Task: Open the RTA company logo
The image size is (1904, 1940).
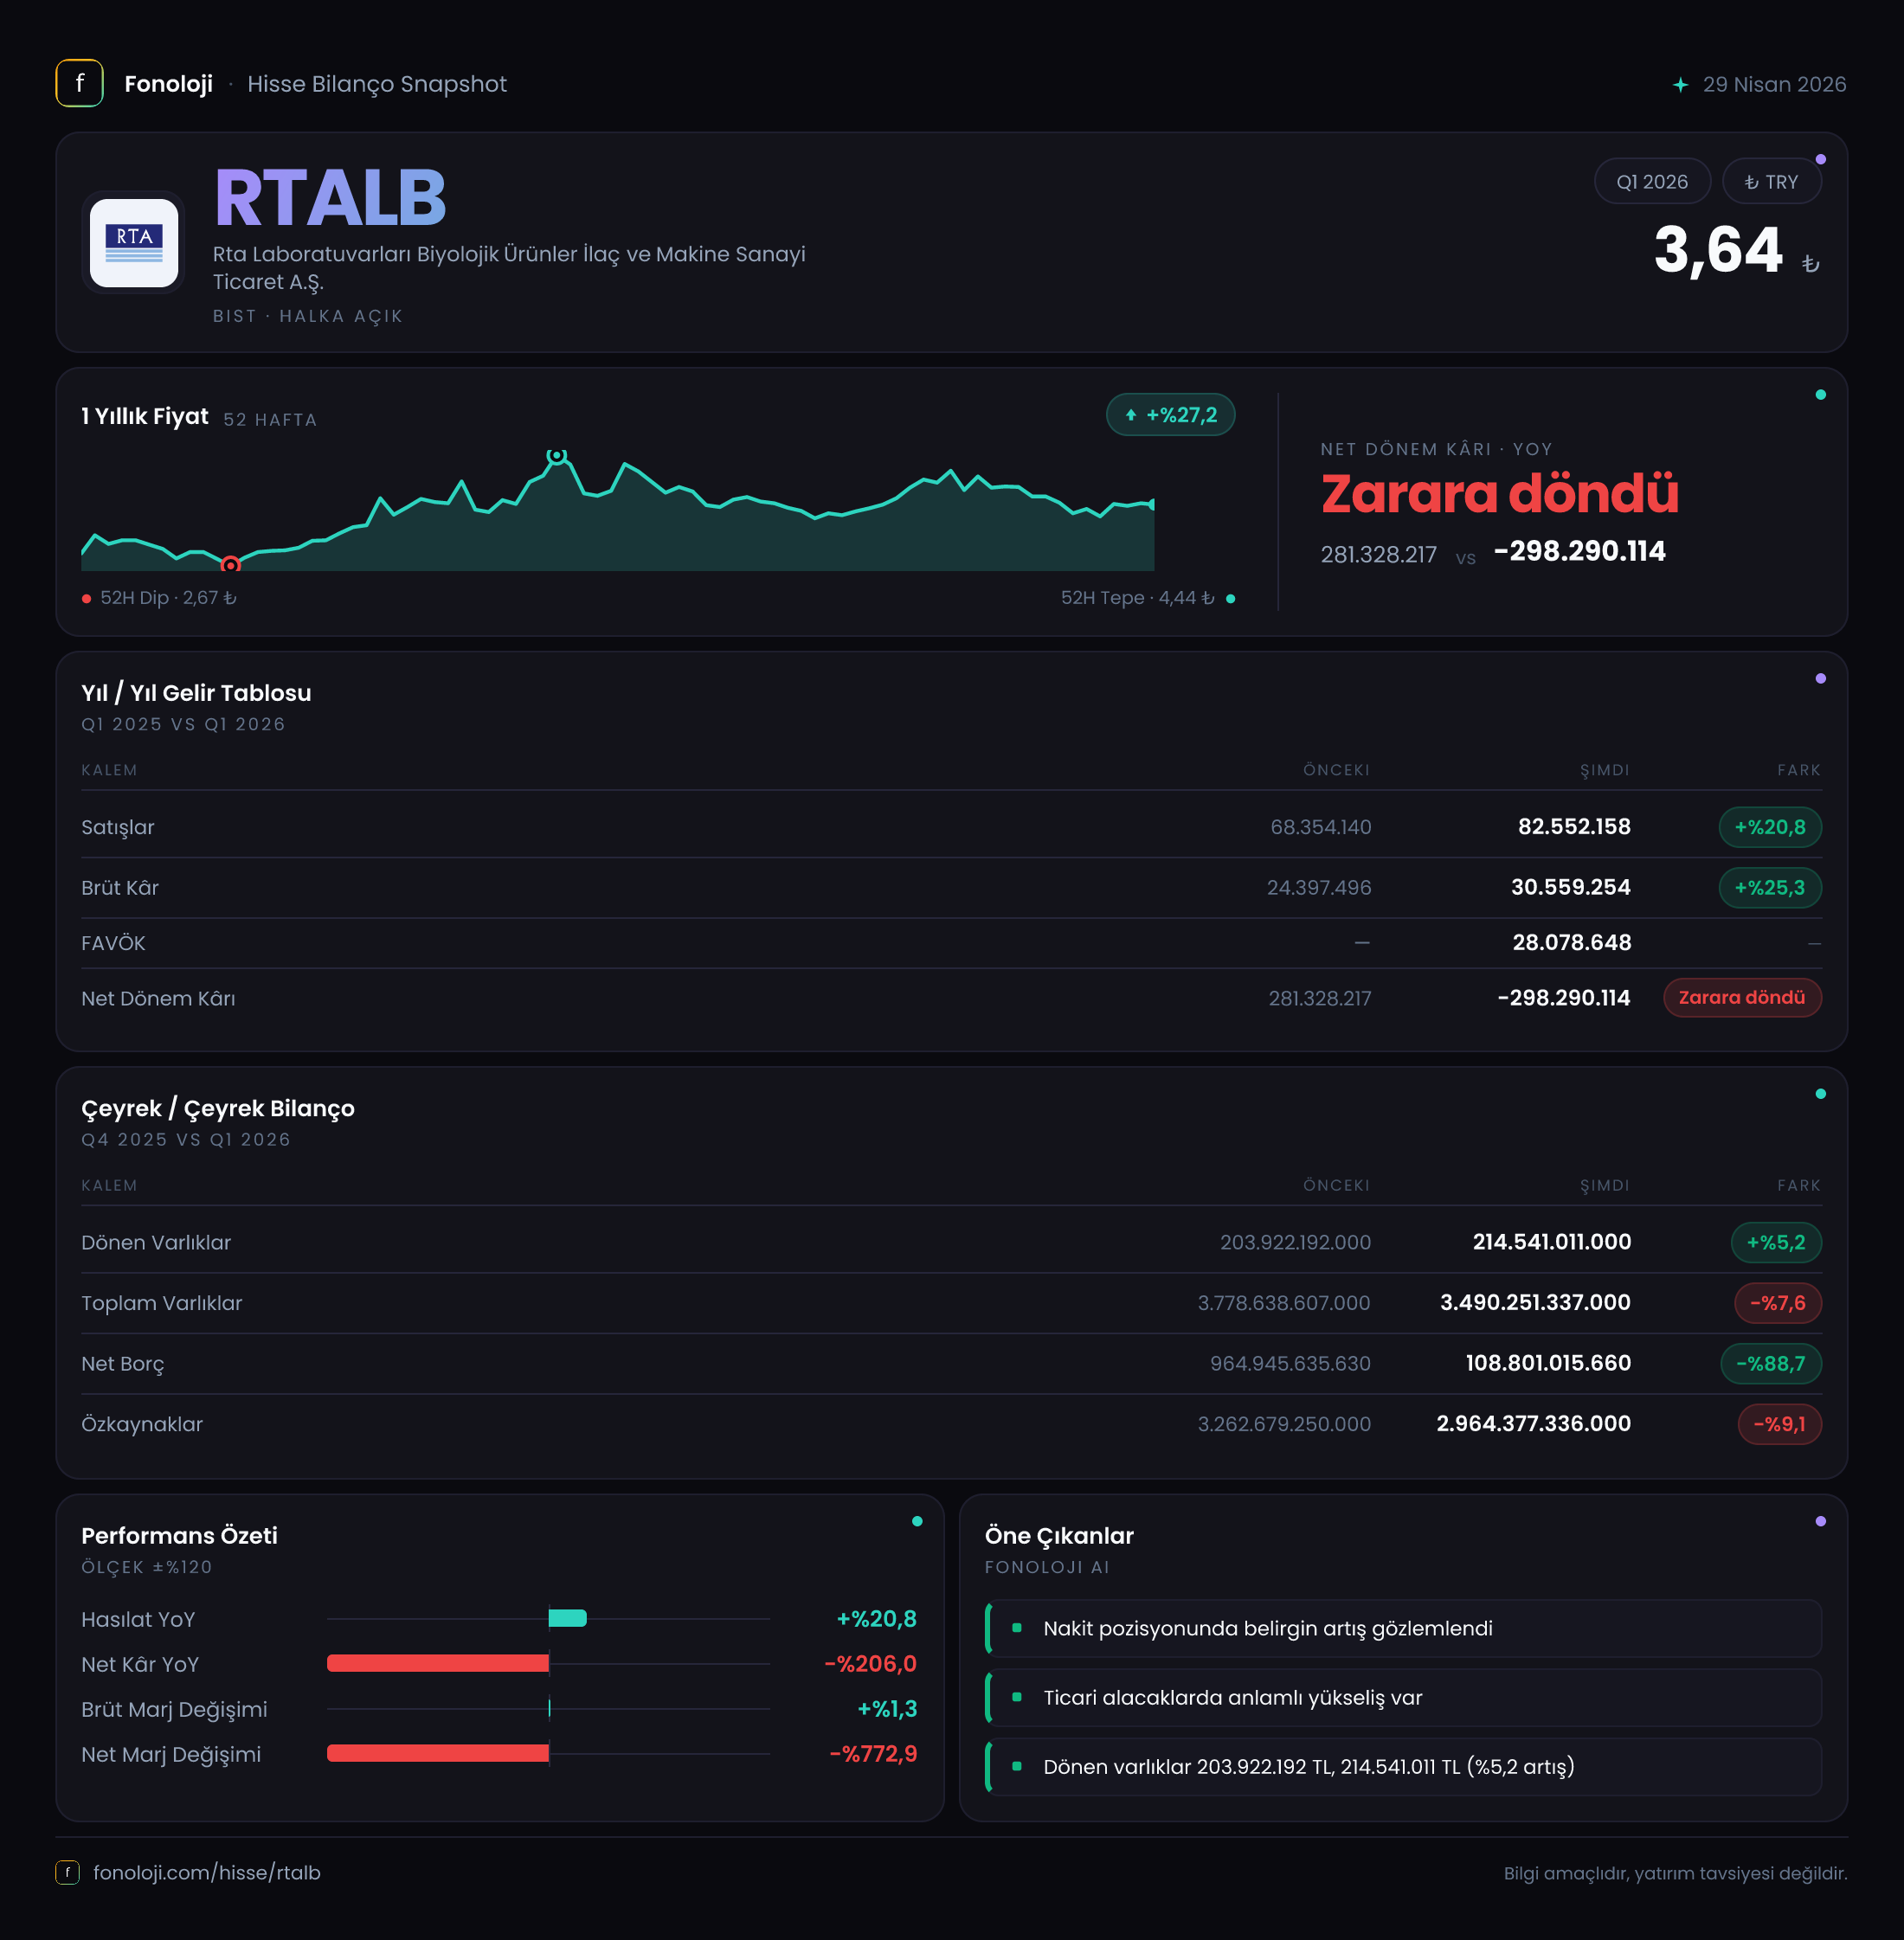Action: [x=134, y=243]
